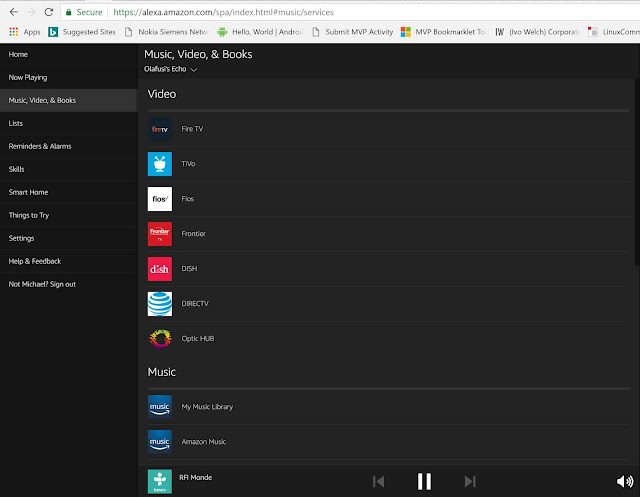Open Nokia Siemens Netw bookmark
The image size is (640, 497).
pyautogui.click(x=167, y=32)
